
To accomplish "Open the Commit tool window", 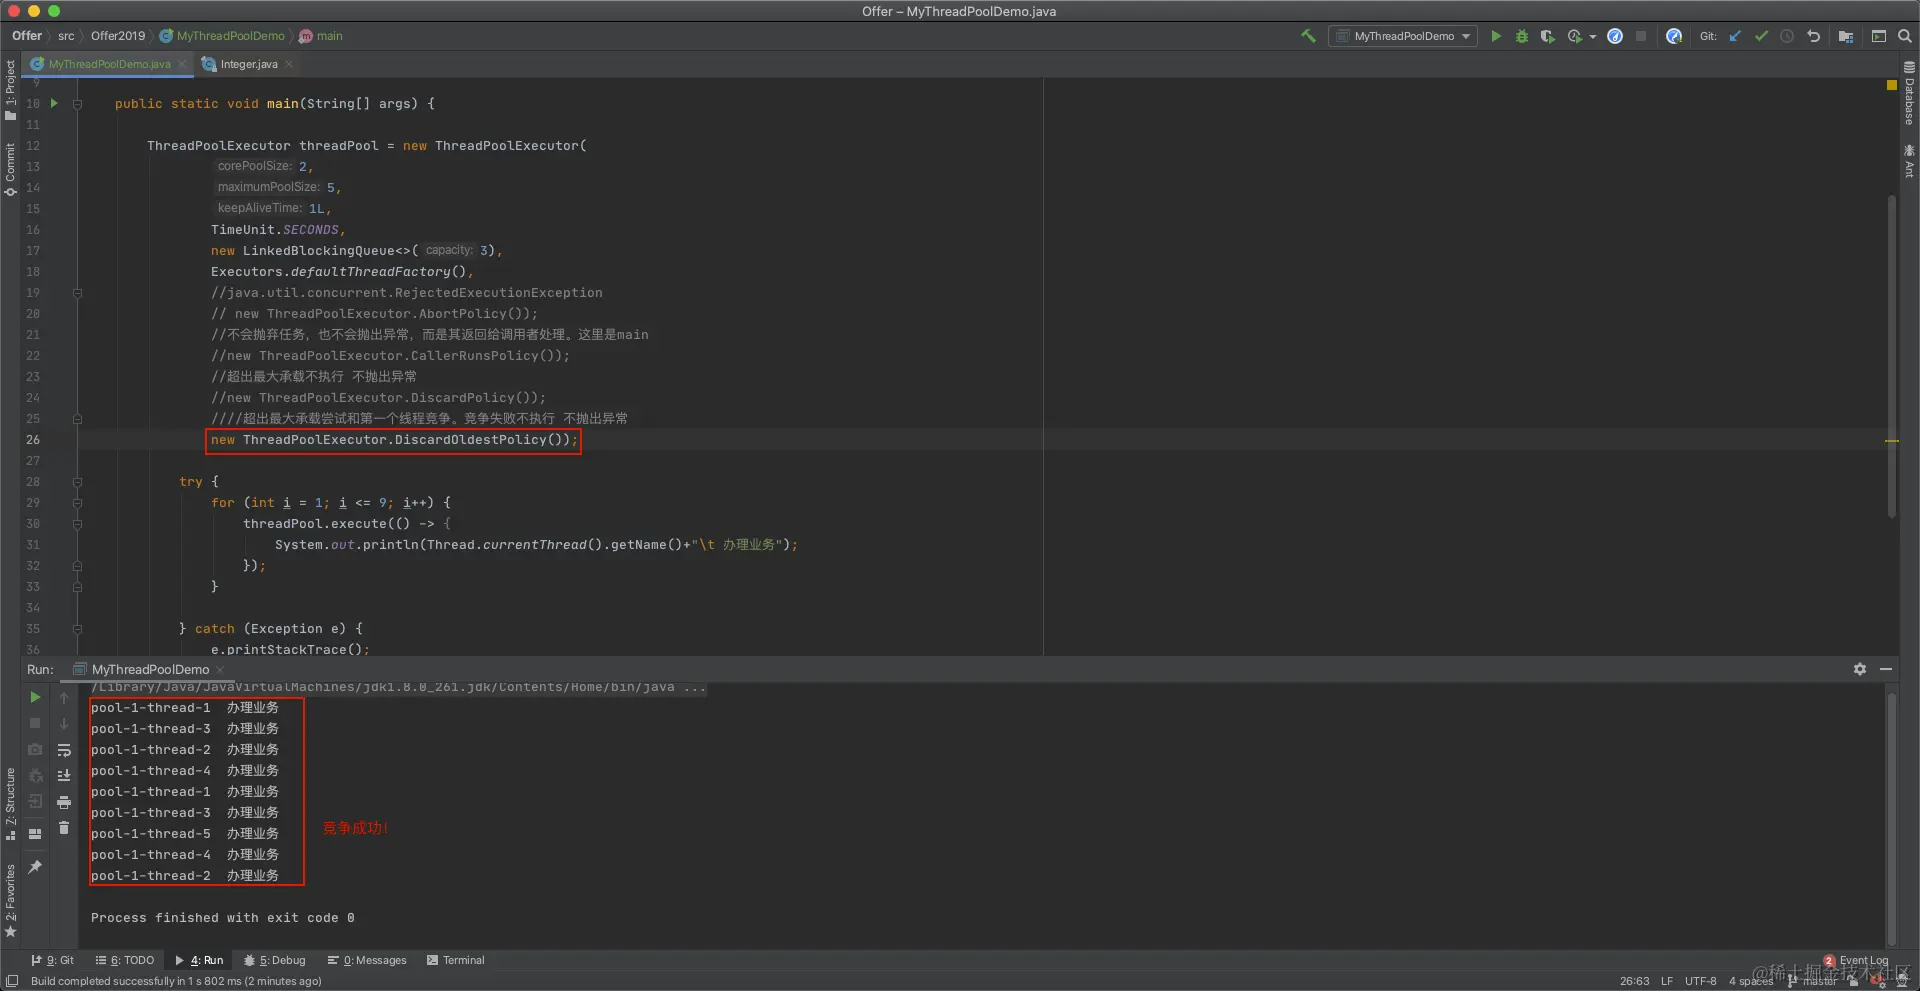I will pos(10,169).
